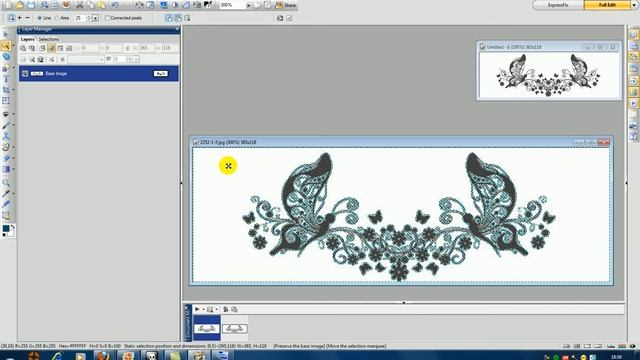The width and height of the screenshot is (640, 360).
Task: Open Internet Explorer from the taskbar
Action: coord(57,355)
